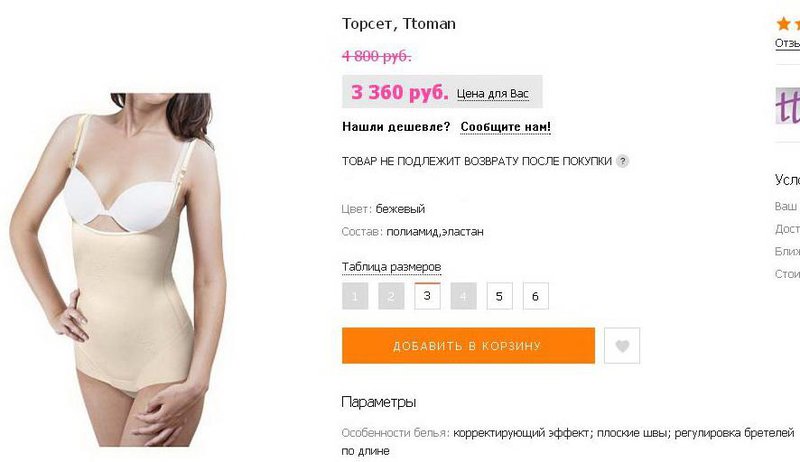800x462 pixels.
Task: Click the Параметры section heading
Action: pyautogui.click(x=379, y=402)
